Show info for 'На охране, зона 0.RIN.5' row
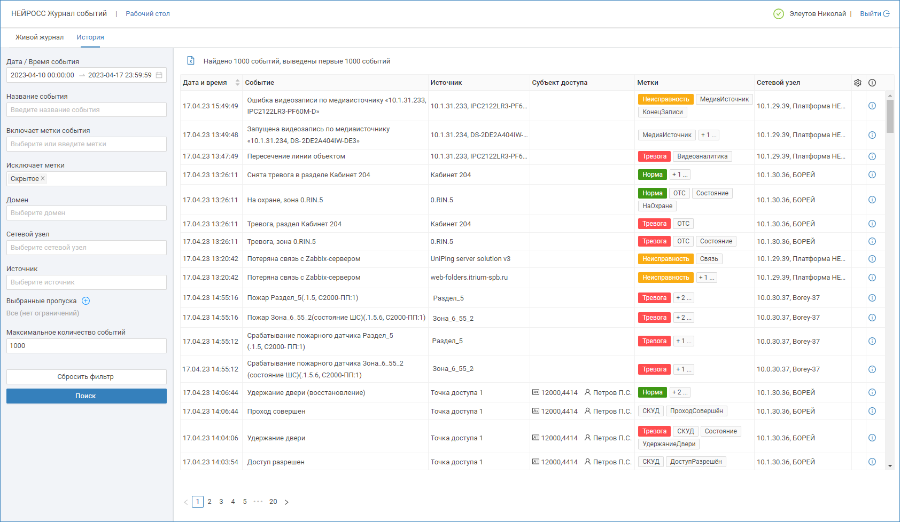 click(872, 200)
